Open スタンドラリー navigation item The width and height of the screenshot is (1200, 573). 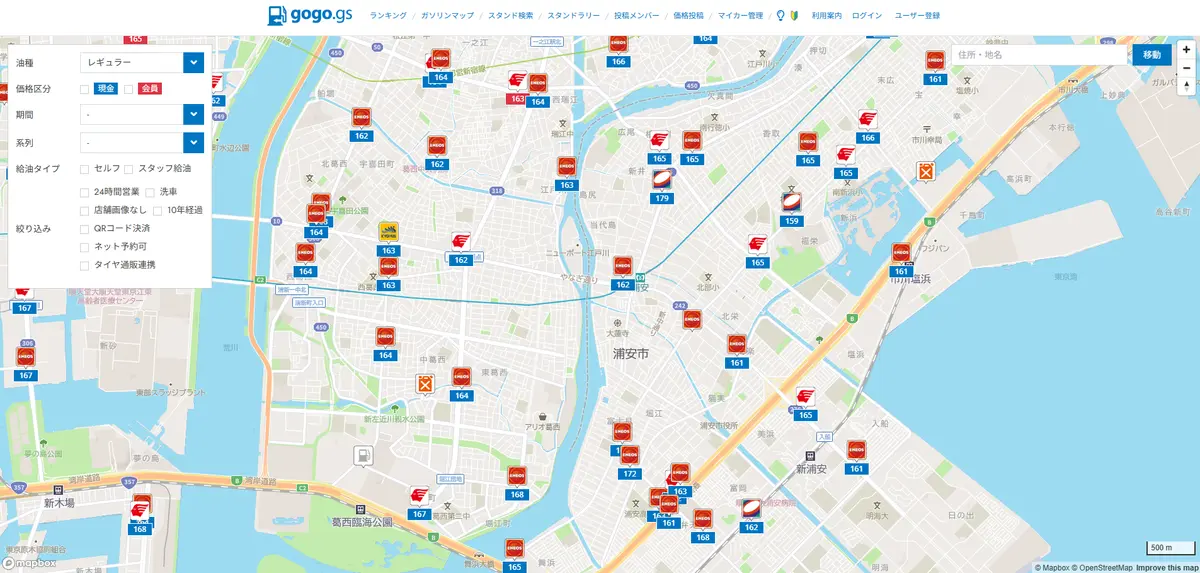[574, 16]
